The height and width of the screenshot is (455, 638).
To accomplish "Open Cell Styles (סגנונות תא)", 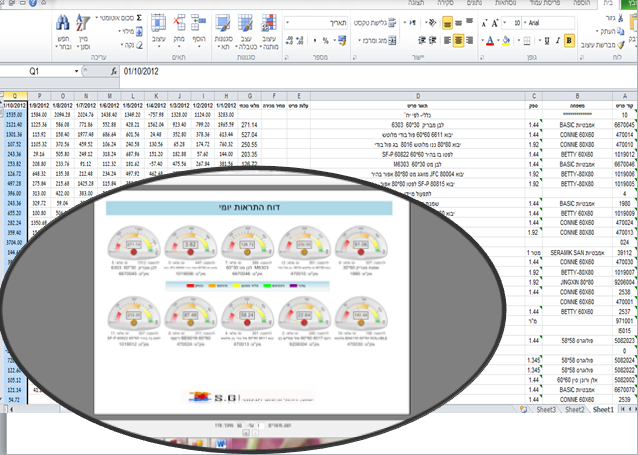I will [x=223, y=32].
